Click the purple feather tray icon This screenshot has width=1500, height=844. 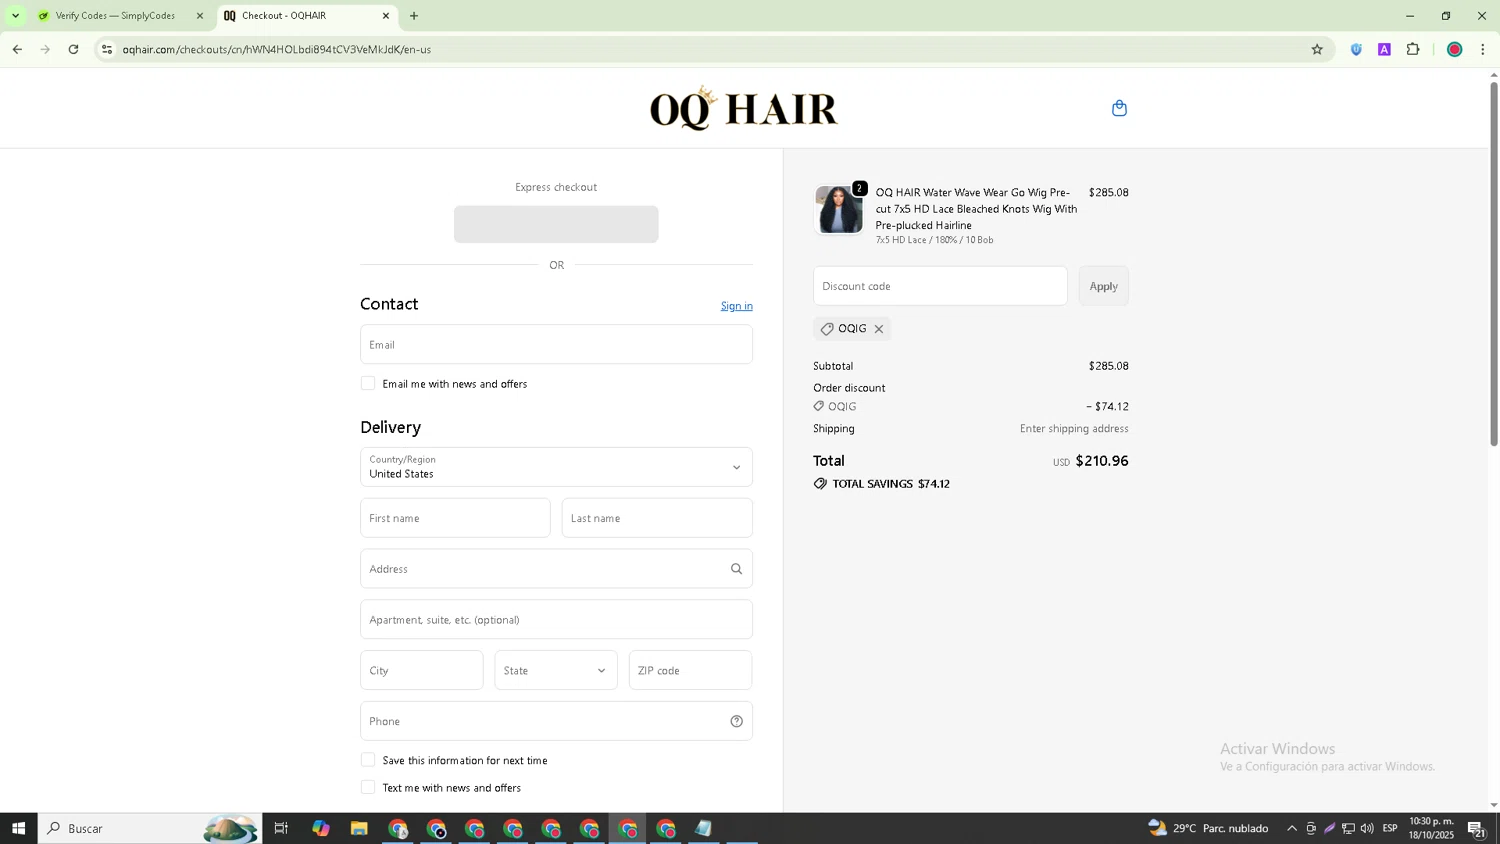(1329, 828)
